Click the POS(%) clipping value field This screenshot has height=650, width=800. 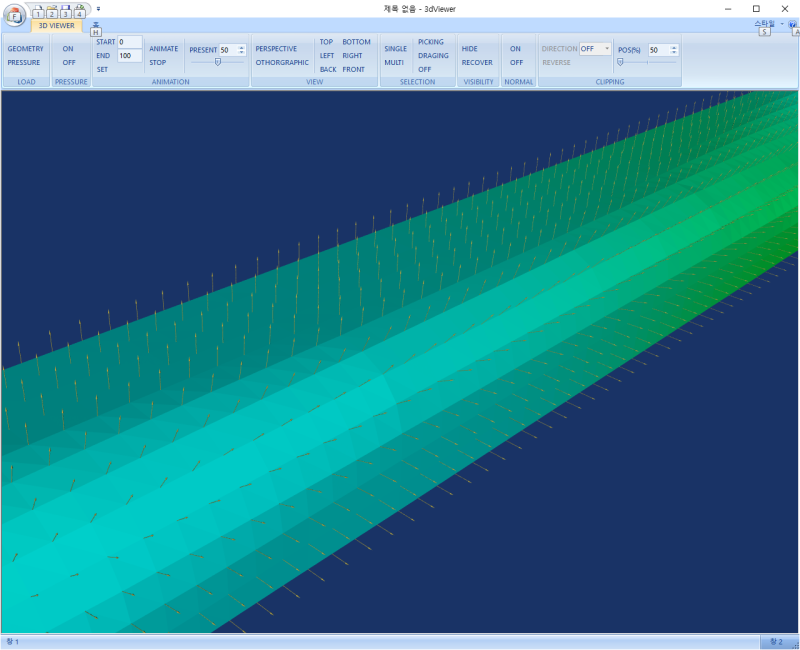click(x=658, y=49)
